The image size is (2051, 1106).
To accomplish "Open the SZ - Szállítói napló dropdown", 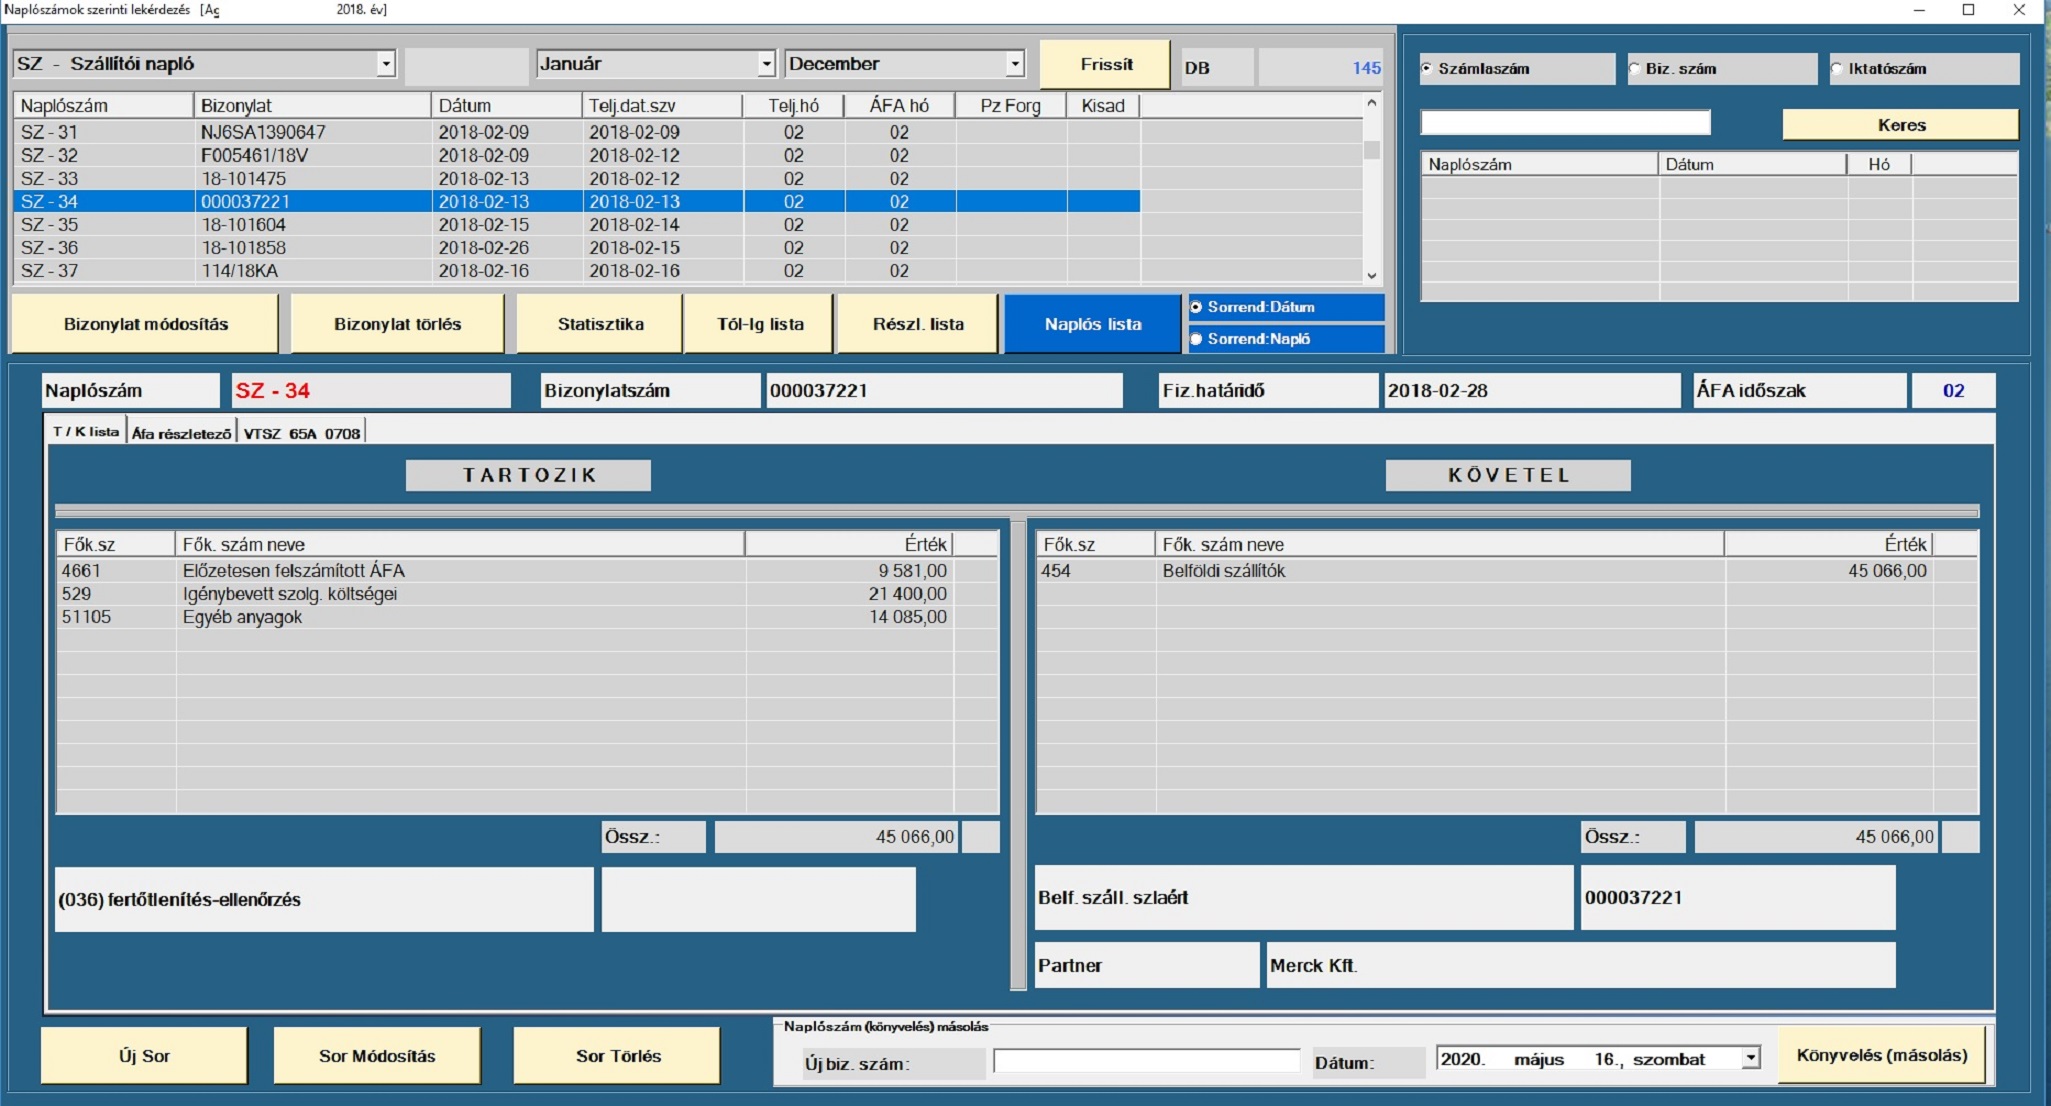I will [385, 64].
